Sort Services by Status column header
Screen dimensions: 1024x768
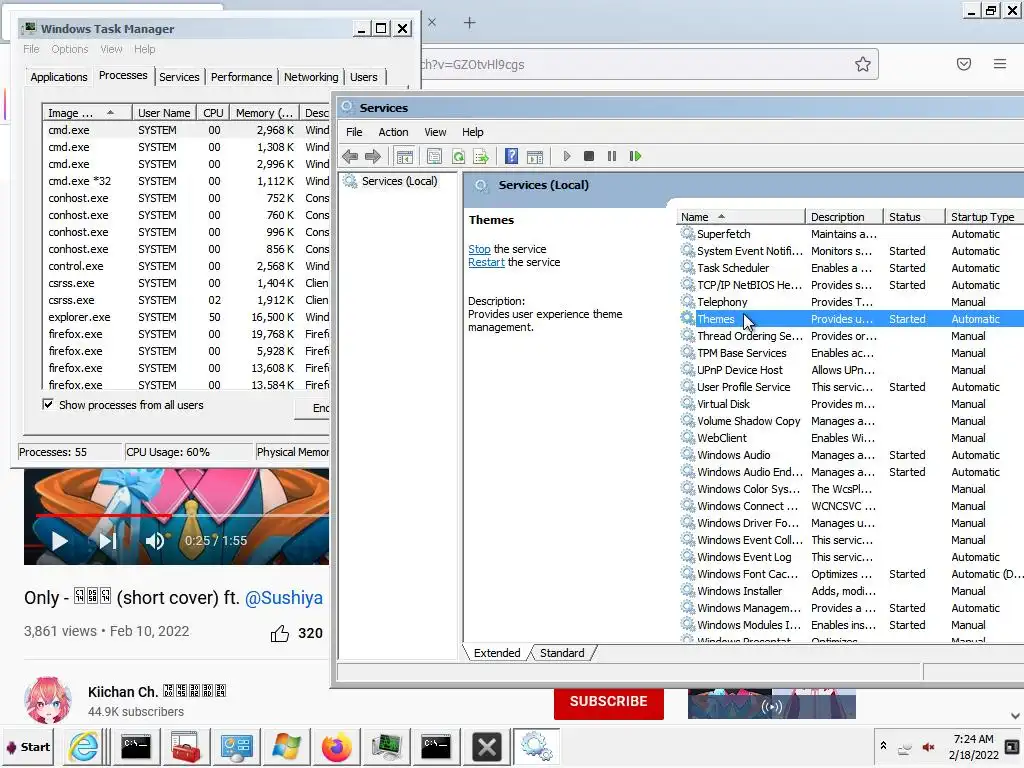(x=914, y=217)
